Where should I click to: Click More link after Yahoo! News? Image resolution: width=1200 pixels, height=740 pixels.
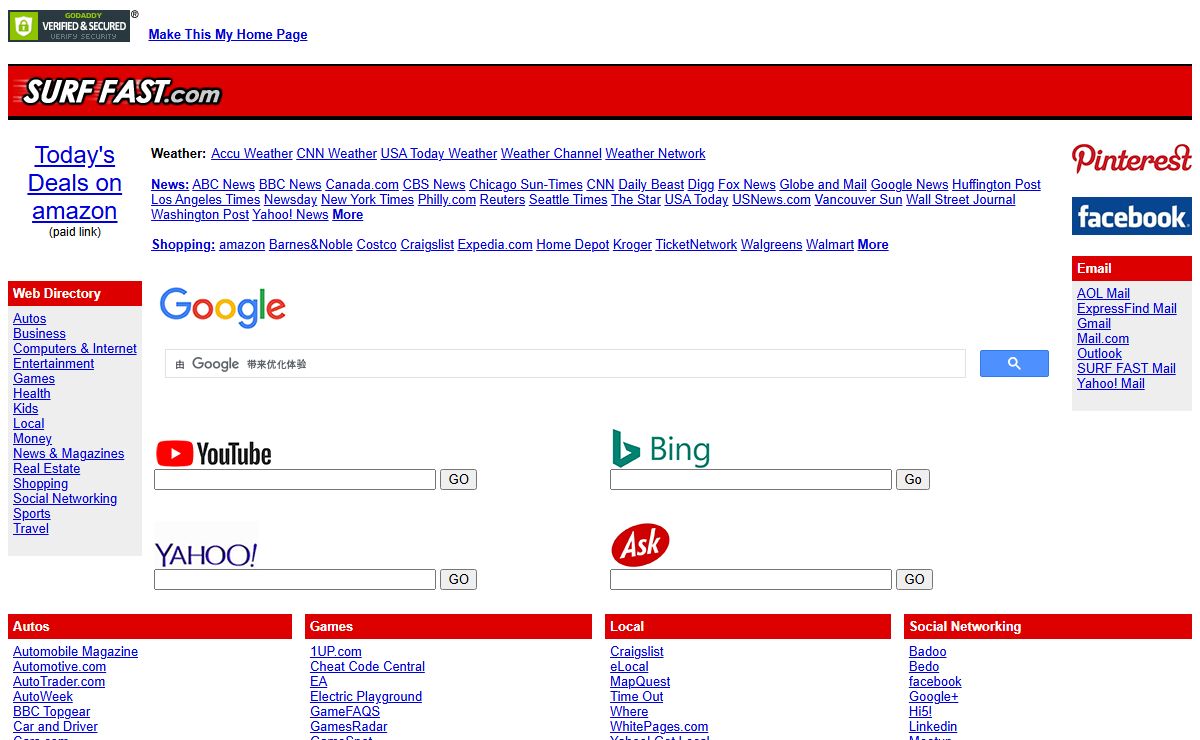click(x=348, y=215)
